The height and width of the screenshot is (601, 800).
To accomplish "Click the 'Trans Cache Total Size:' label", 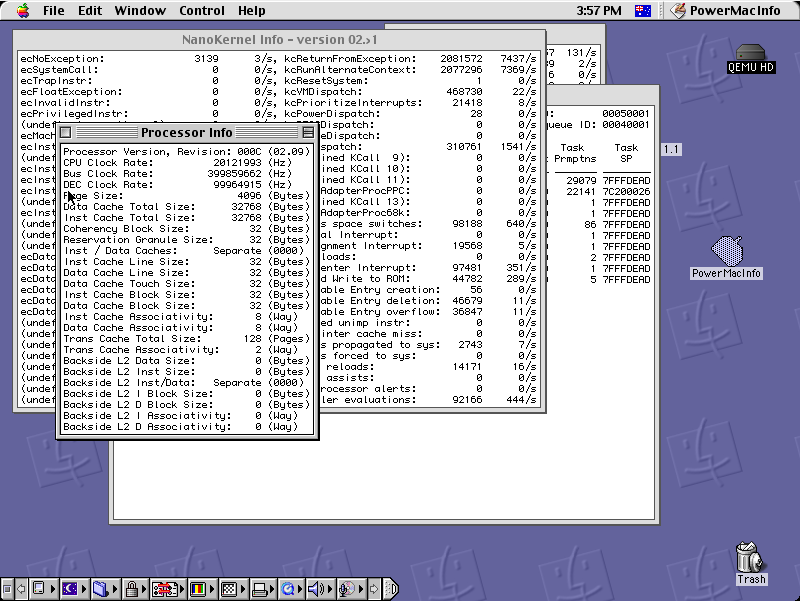I will [132, 339].
